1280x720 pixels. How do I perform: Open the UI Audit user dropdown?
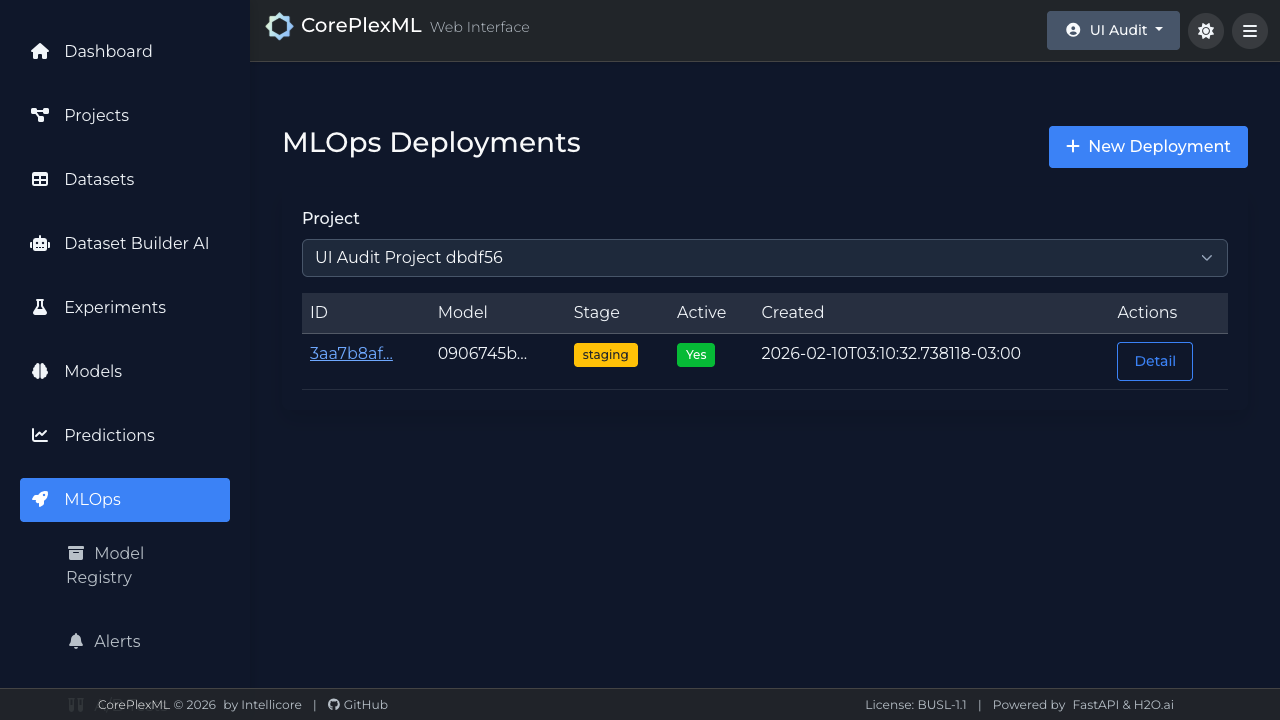[x=1113, y=31]
